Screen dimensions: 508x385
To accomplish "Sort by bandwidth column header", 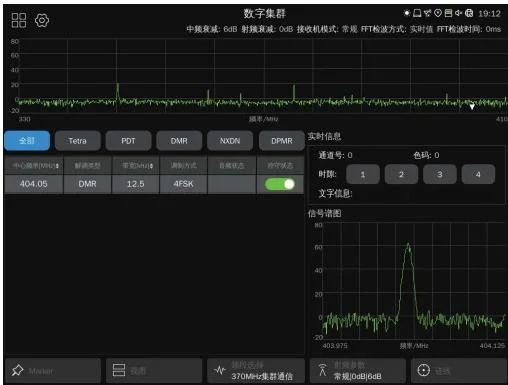I will click(x=136, y=165).
